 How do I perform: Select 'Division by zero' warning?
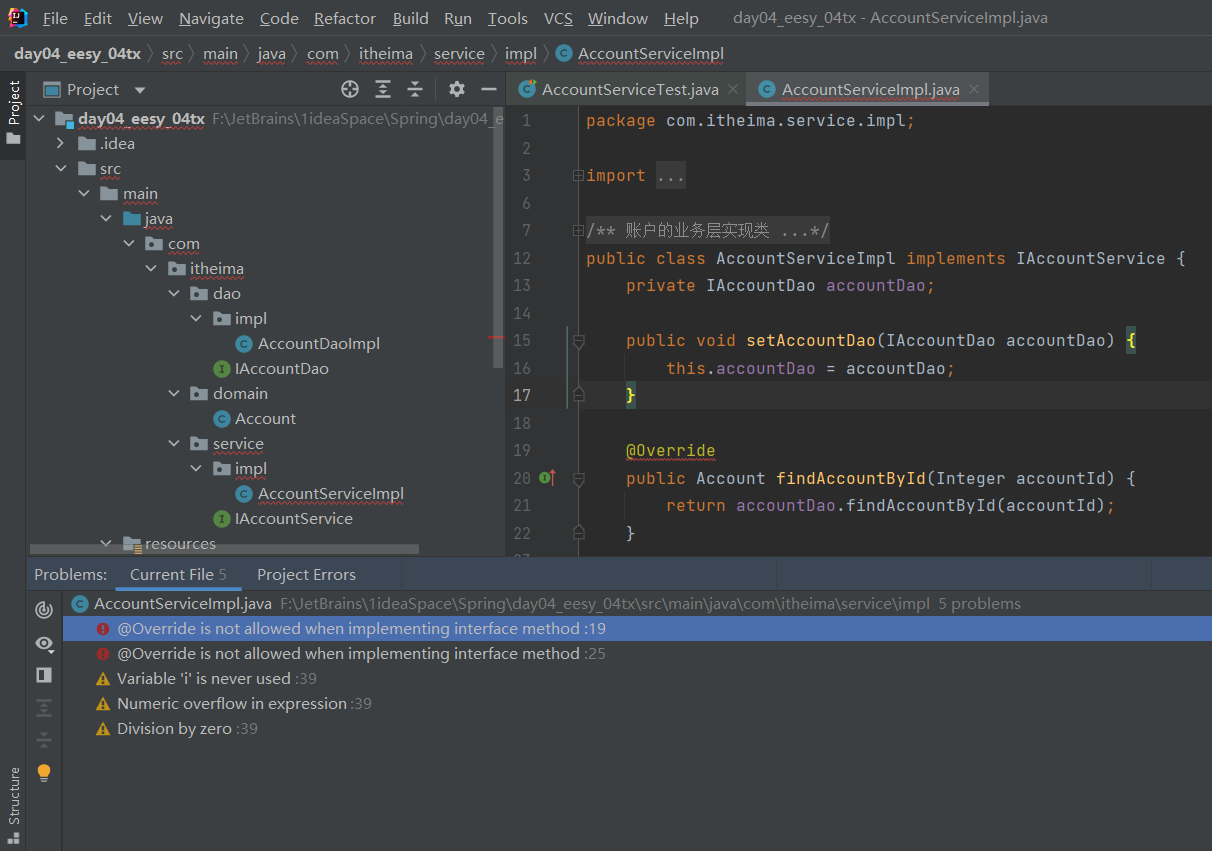tap(635, 728)
